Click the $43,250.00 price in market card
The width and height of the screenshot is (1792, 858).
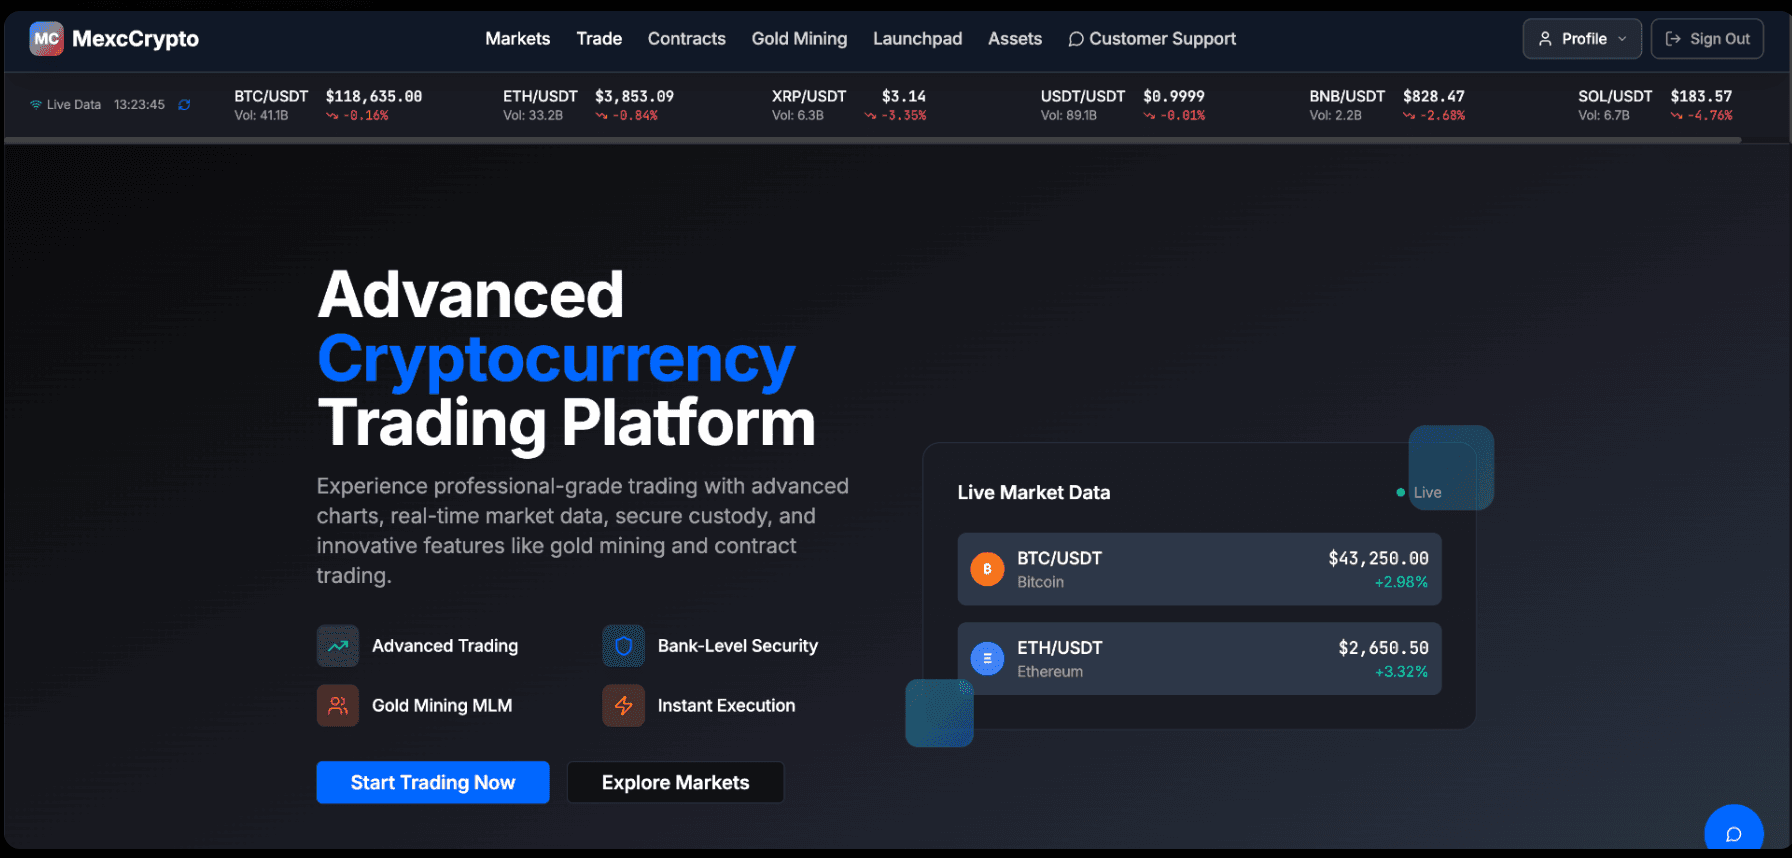[1378, 558]
